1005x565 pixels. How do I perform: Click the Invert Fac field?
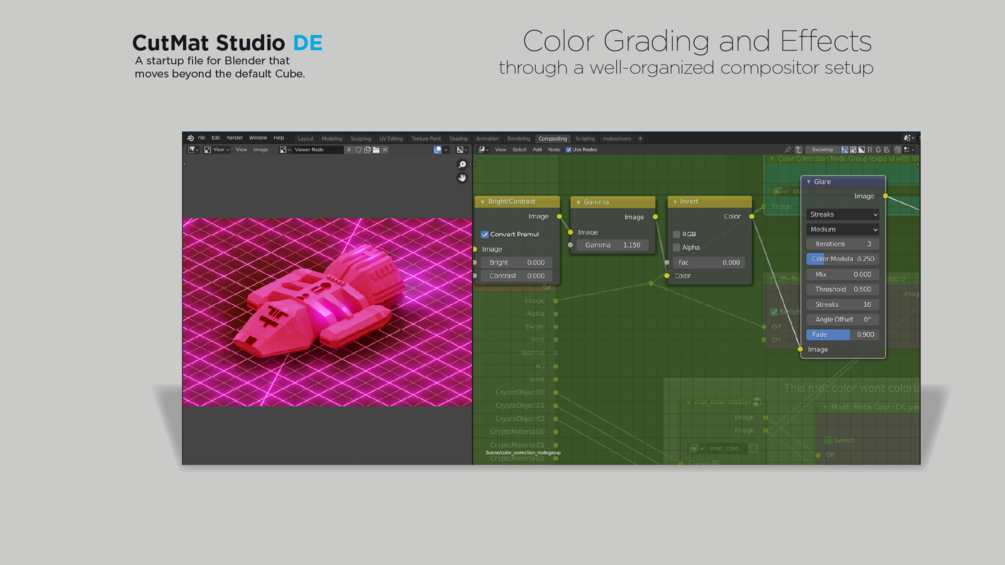click(x=709, y=263)
